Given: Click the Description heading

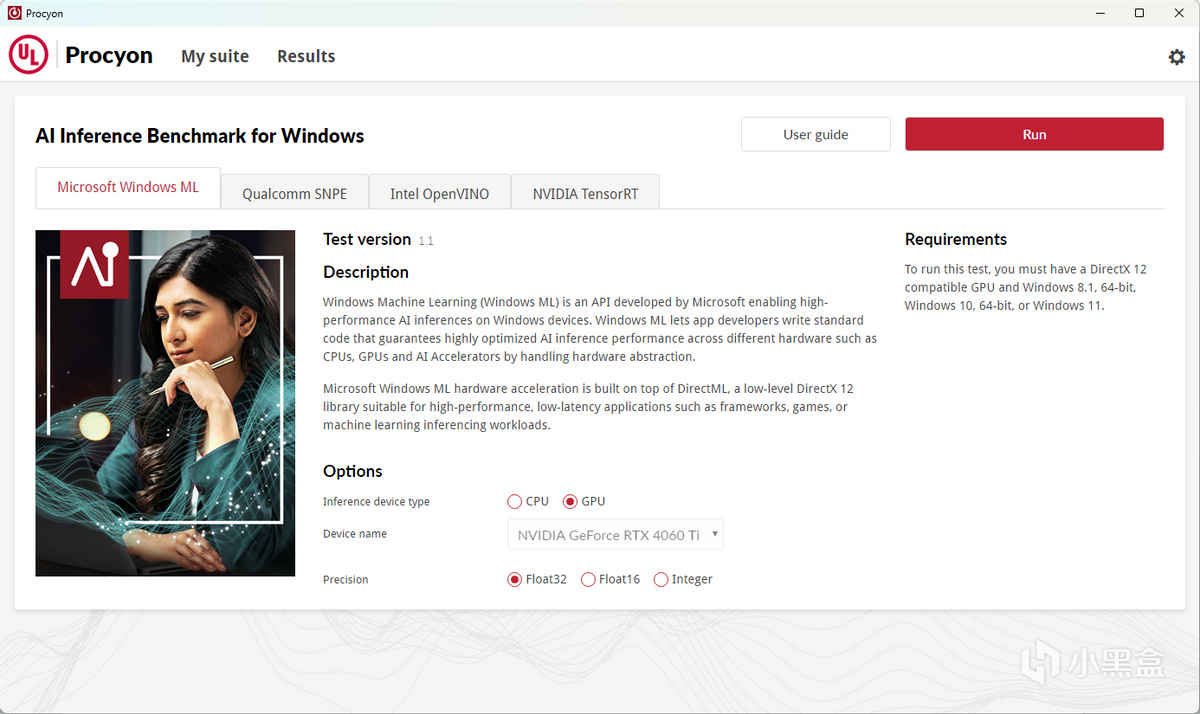Looking at the screenshot, I should [x=366, y=272].
